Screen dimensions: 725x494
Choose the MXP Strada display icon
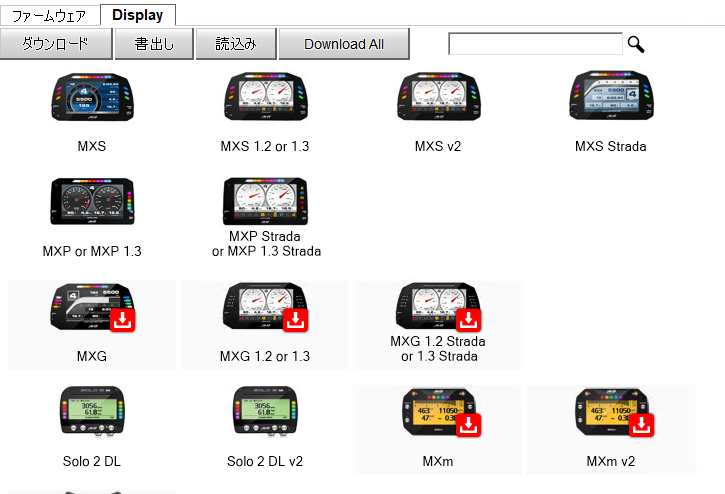click(x=265, y=201)
